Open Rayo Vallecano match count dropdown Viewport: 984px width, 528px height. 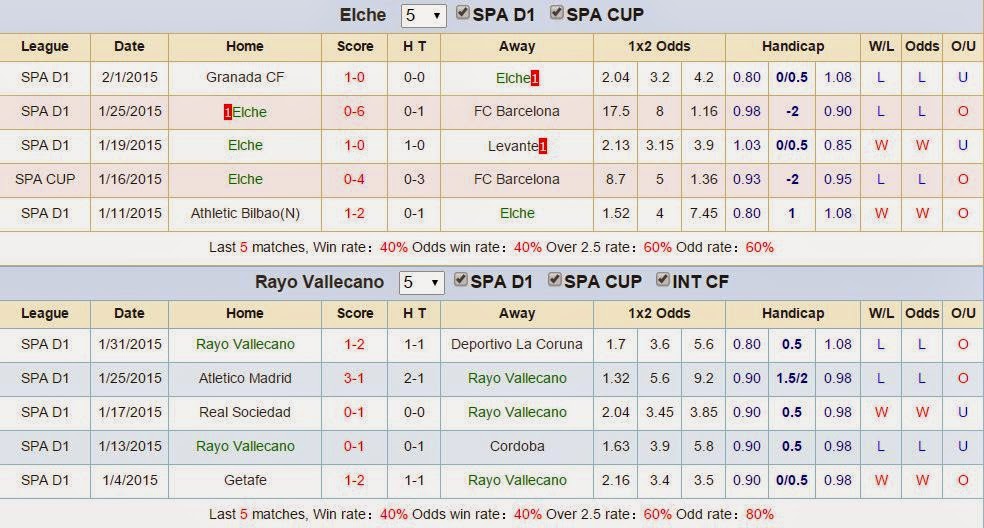point(422,283)
